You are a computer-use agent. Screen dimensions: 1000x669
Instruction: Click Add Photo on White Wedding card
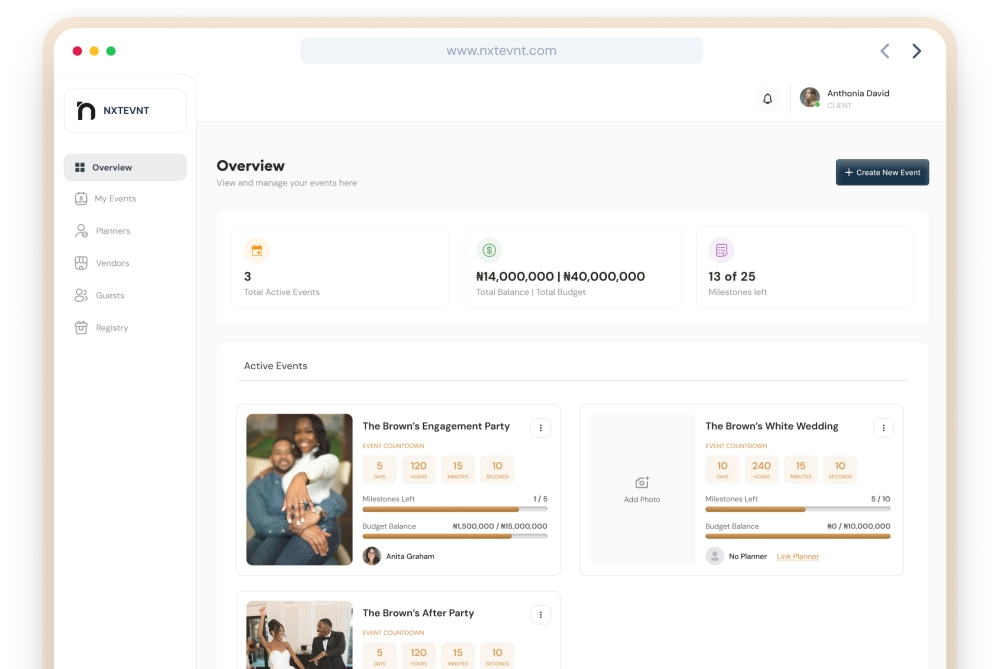642,489
